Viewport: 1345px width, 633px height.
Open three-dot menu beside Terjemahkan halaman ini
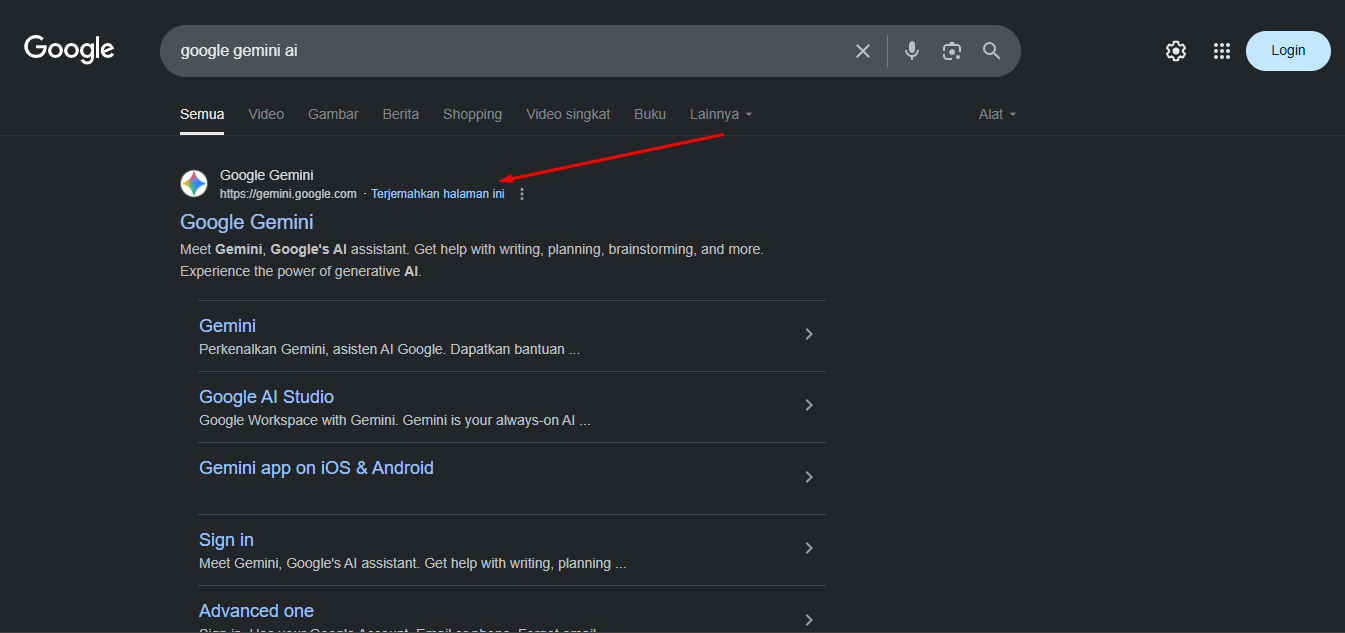(521, 194)
